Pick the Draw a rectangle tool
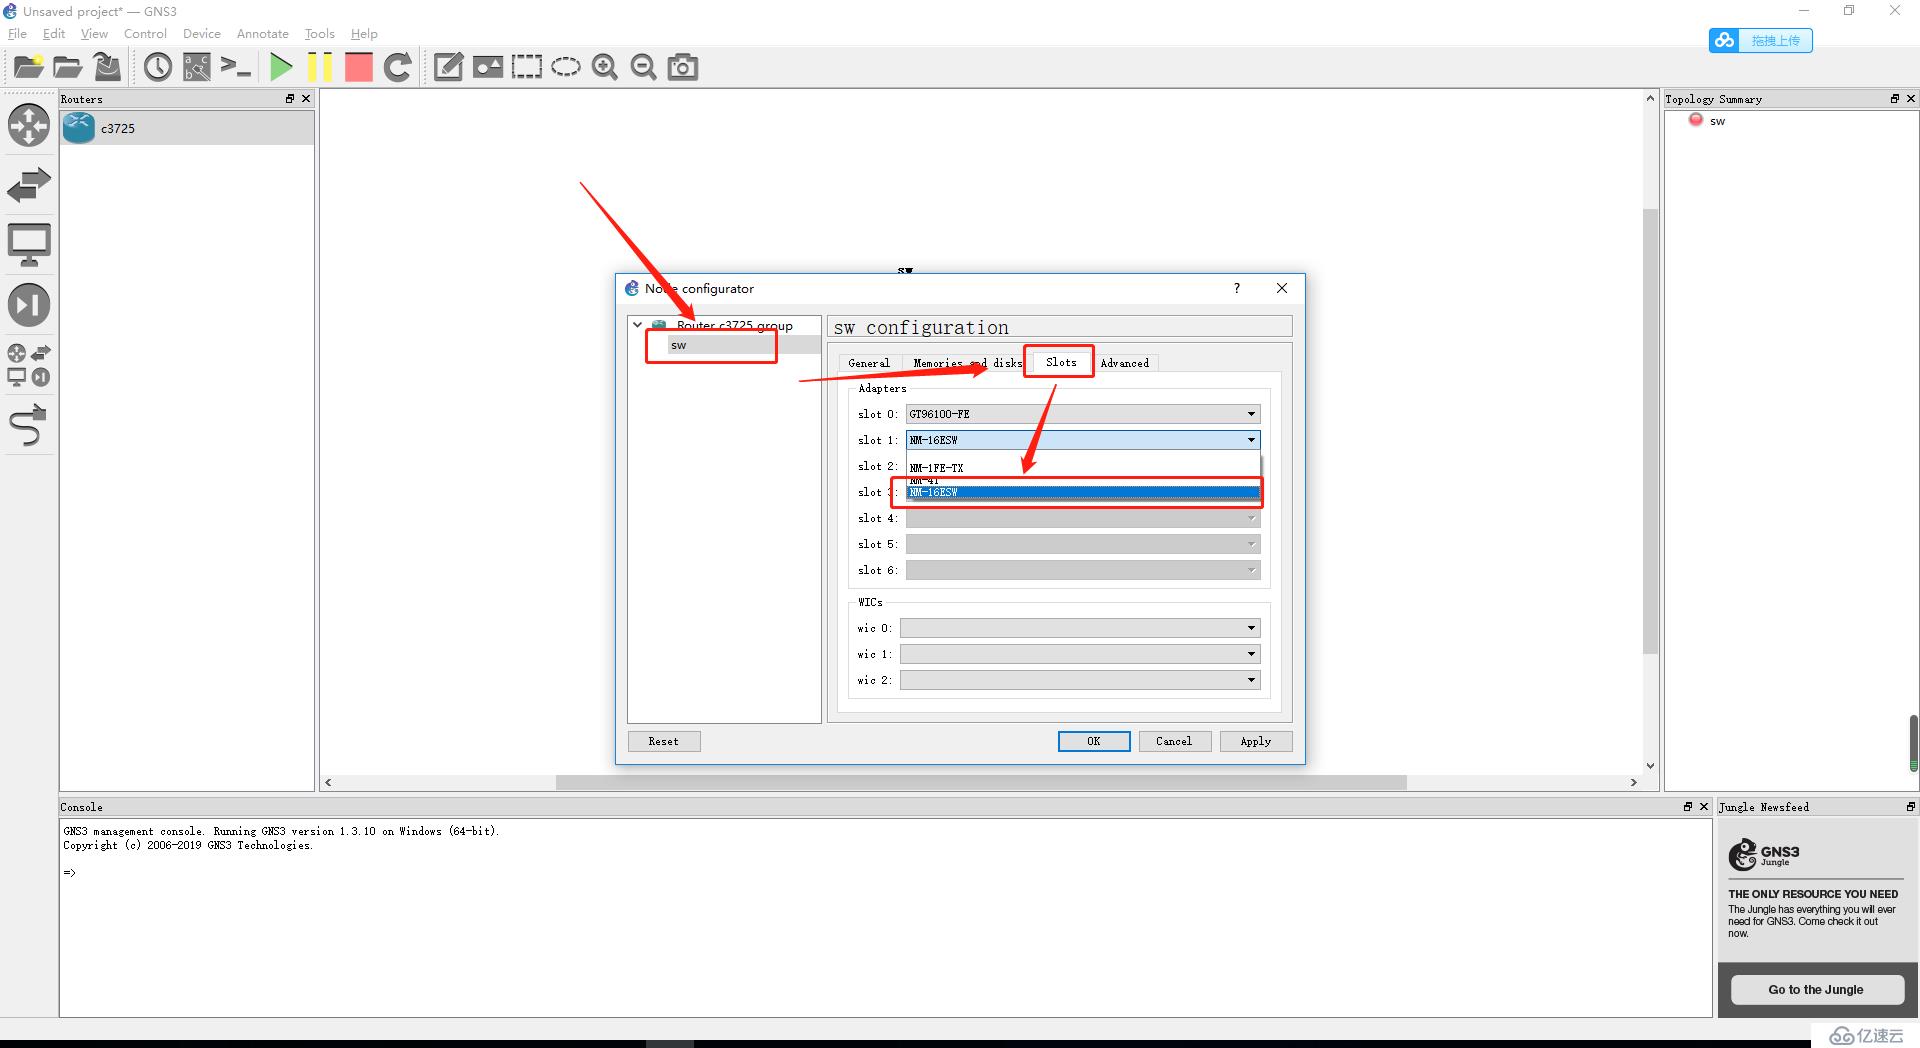1920x1048 pixels. tap(527, 67)
